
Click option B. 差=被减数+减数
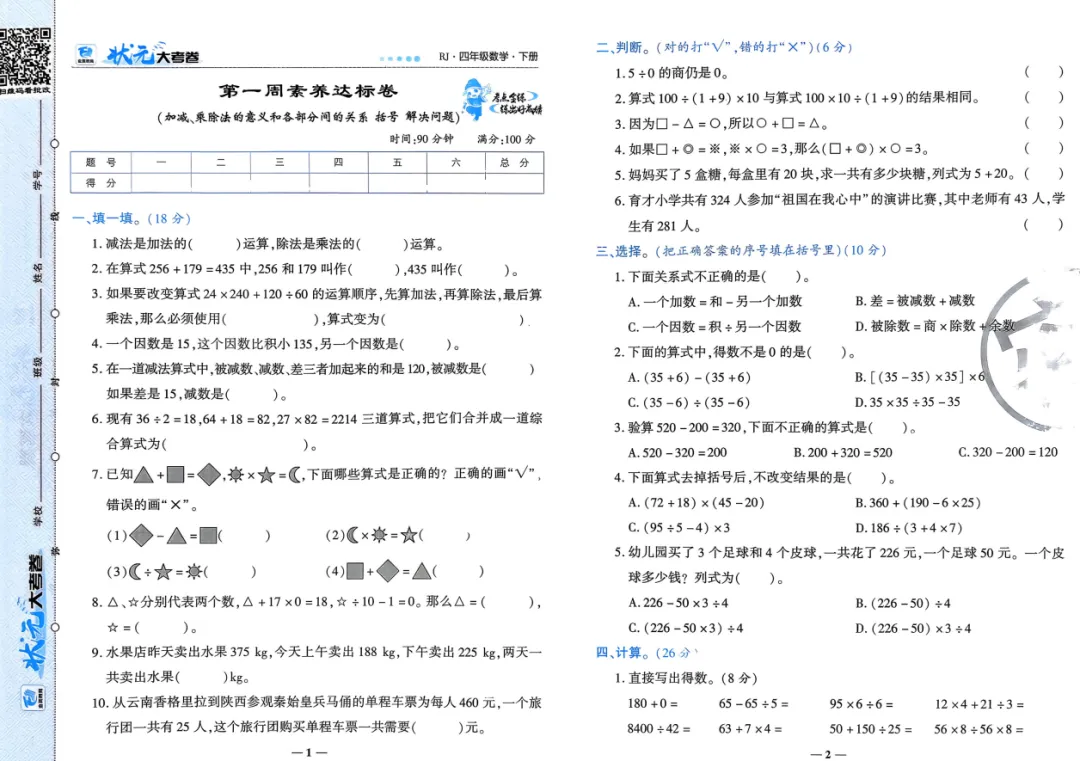pos(915,300)
